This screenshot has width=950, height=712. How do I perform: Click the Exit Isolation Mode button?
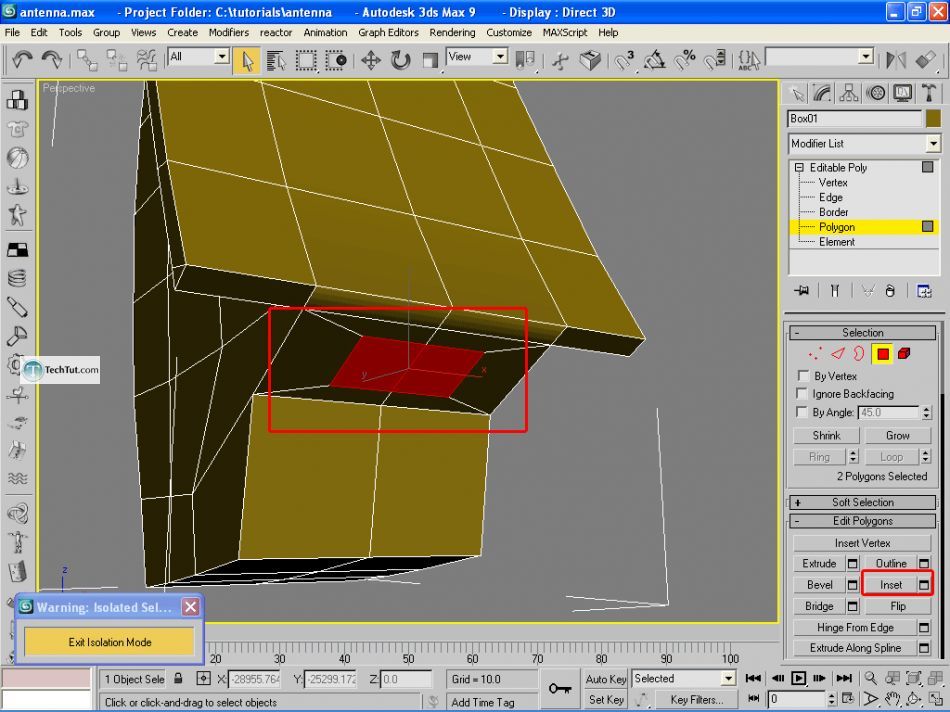pos(110,642)
